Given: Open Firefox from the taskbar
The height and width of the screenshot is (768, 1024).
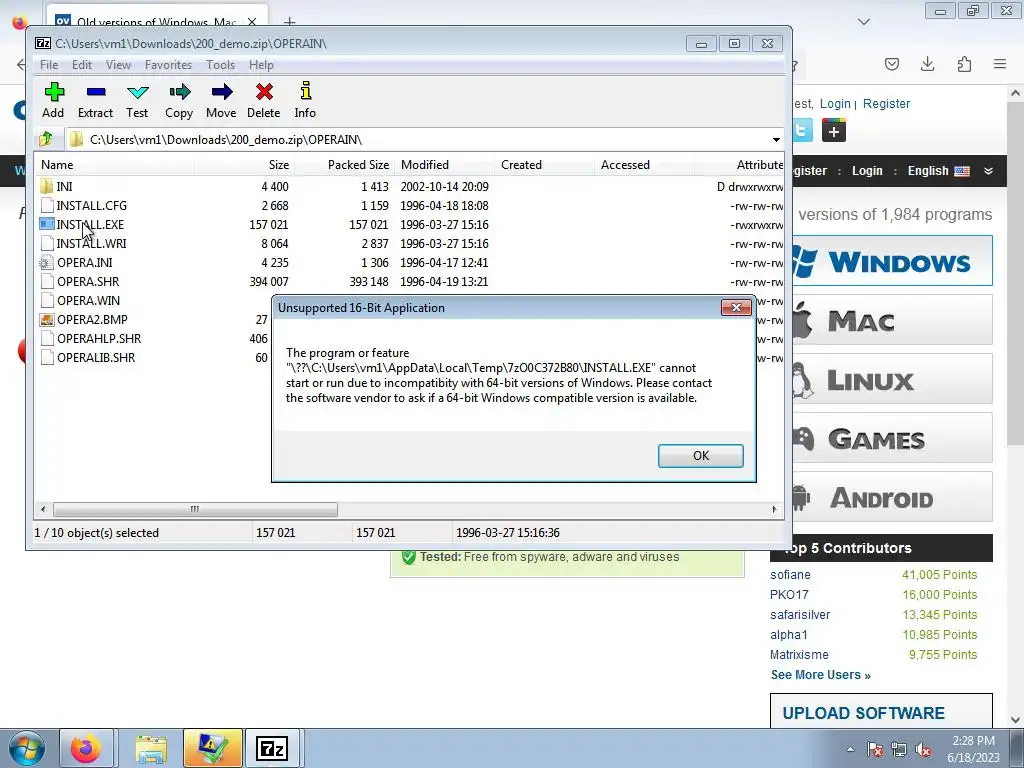Looking at the screenshot, I should pyautogui.click(x=86, y=748).
